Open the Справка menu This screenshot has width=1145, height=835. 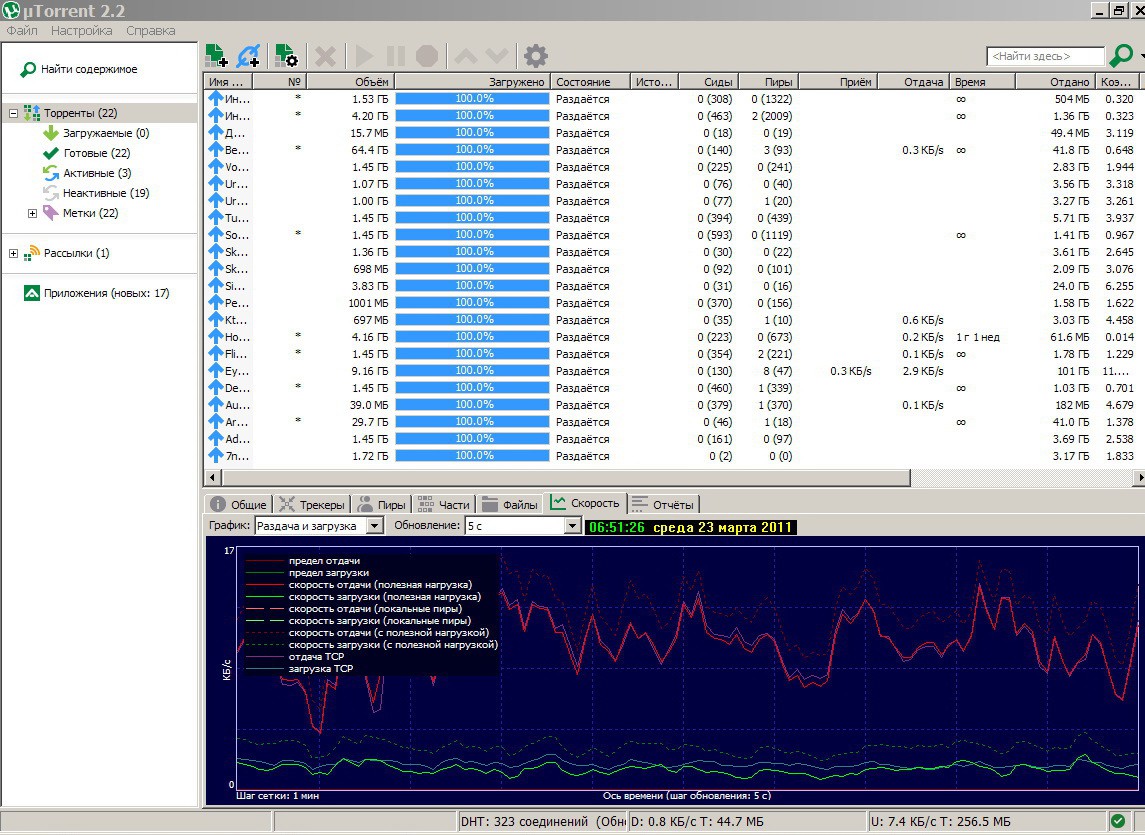[x=150, y=31]
